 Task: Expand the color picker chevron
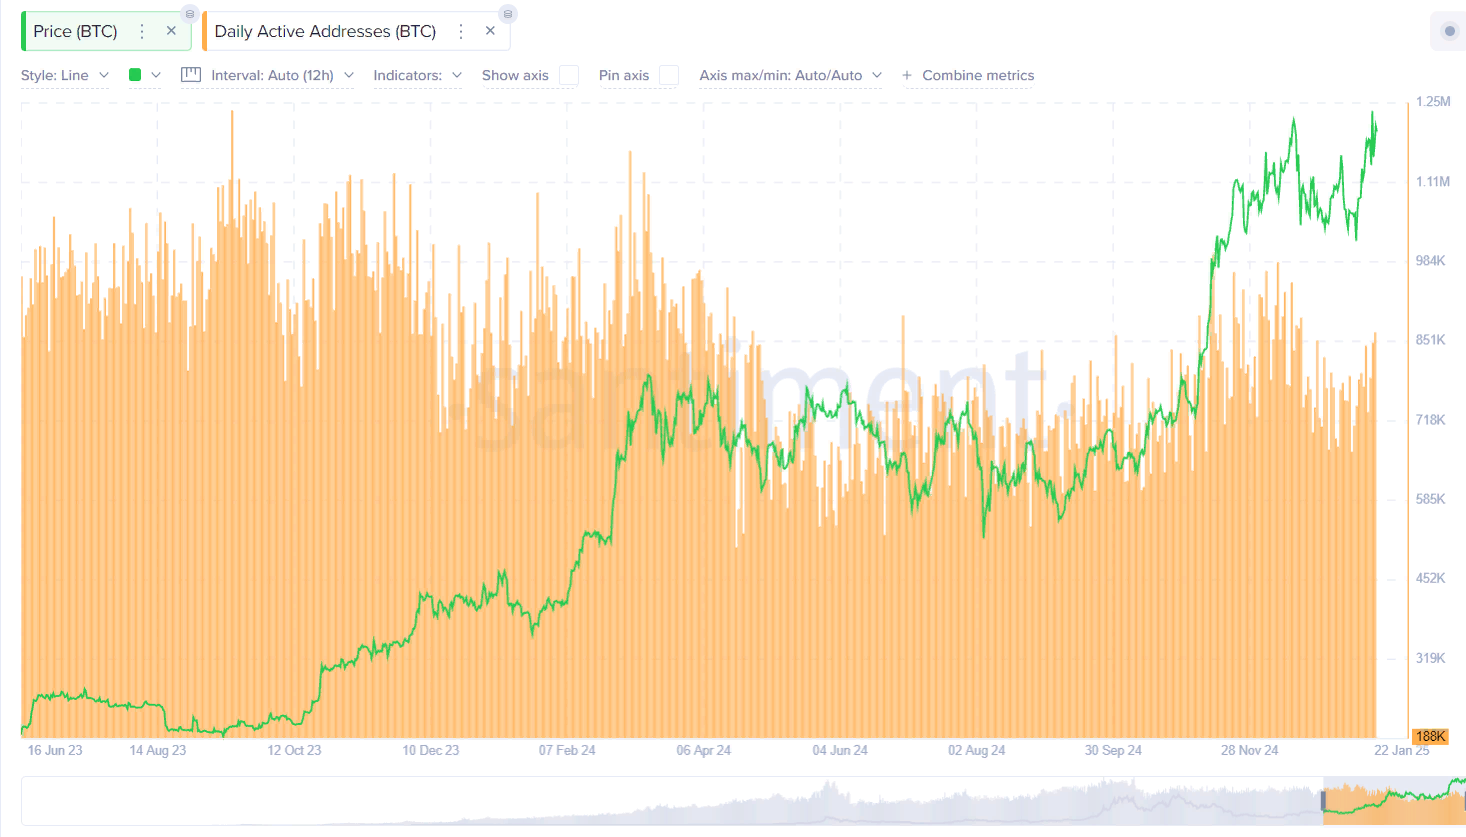click(x=156, y=75)
